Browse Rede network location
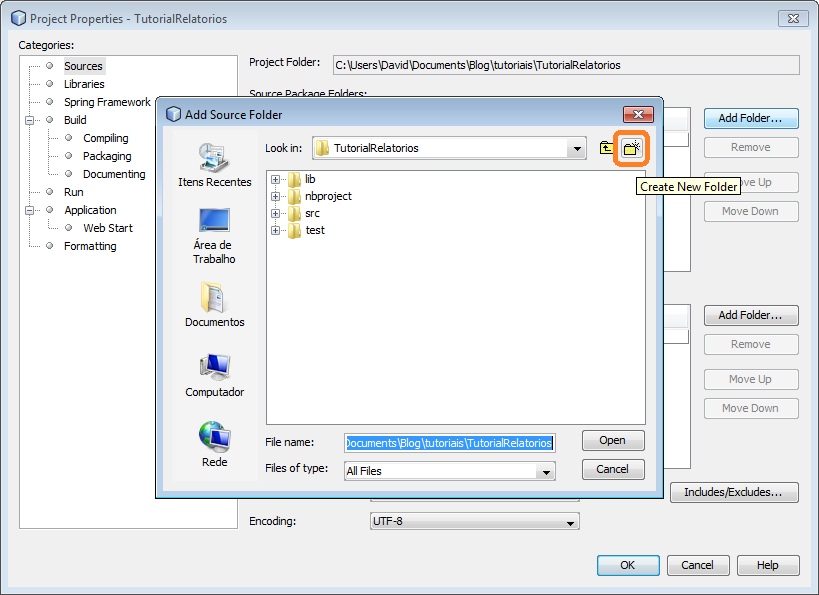The height and width of the screenshot is (595, 819). (214, 445)
